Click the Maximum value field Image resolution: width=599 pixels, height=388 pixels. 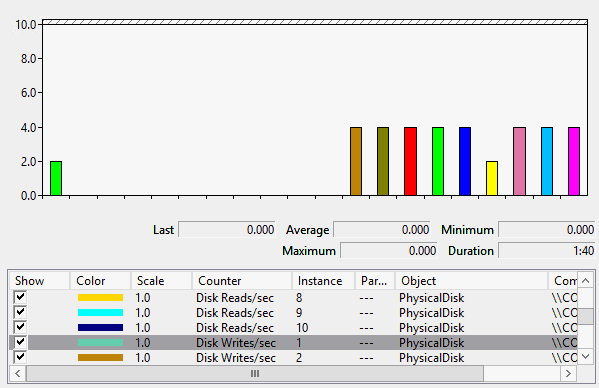coord(389,251)
